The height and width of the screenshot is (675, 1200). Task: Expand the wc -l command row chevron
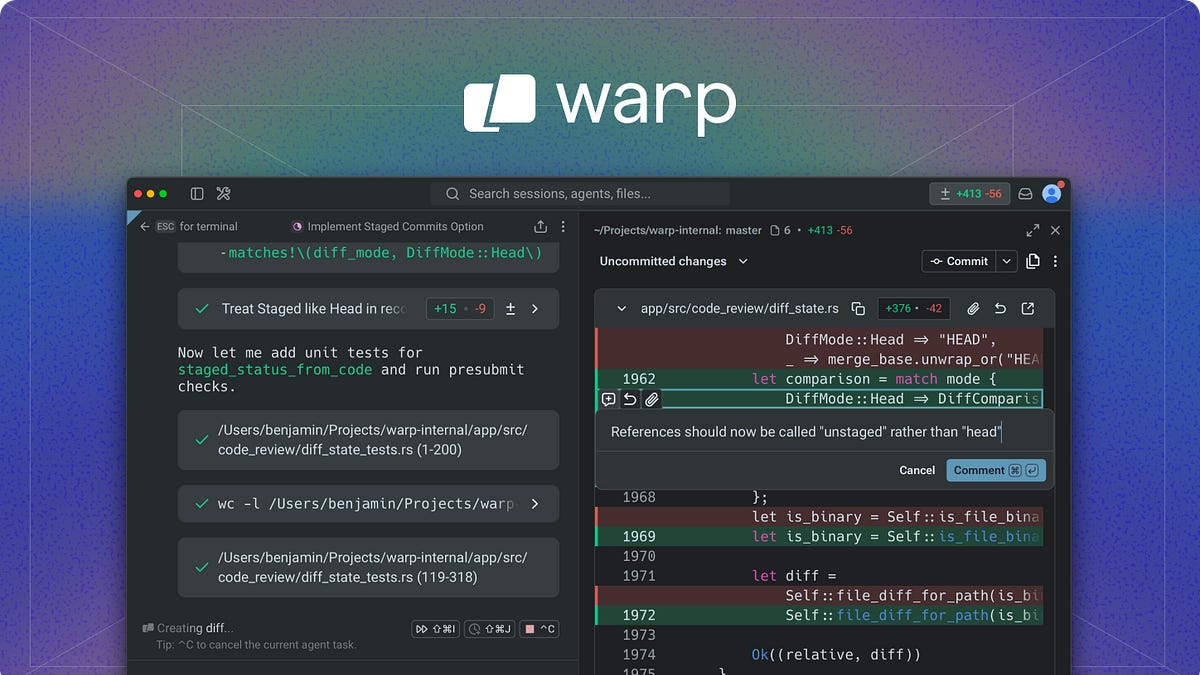click(x=535, y=504)
